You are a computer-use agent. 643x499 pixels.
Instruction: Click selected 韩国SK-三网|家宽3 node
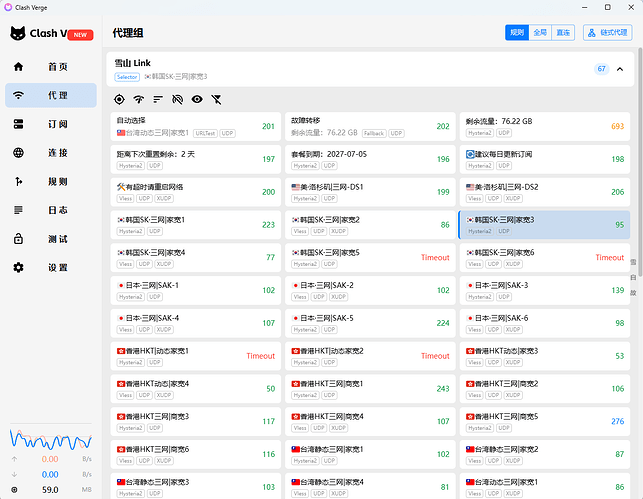point(545,225)
